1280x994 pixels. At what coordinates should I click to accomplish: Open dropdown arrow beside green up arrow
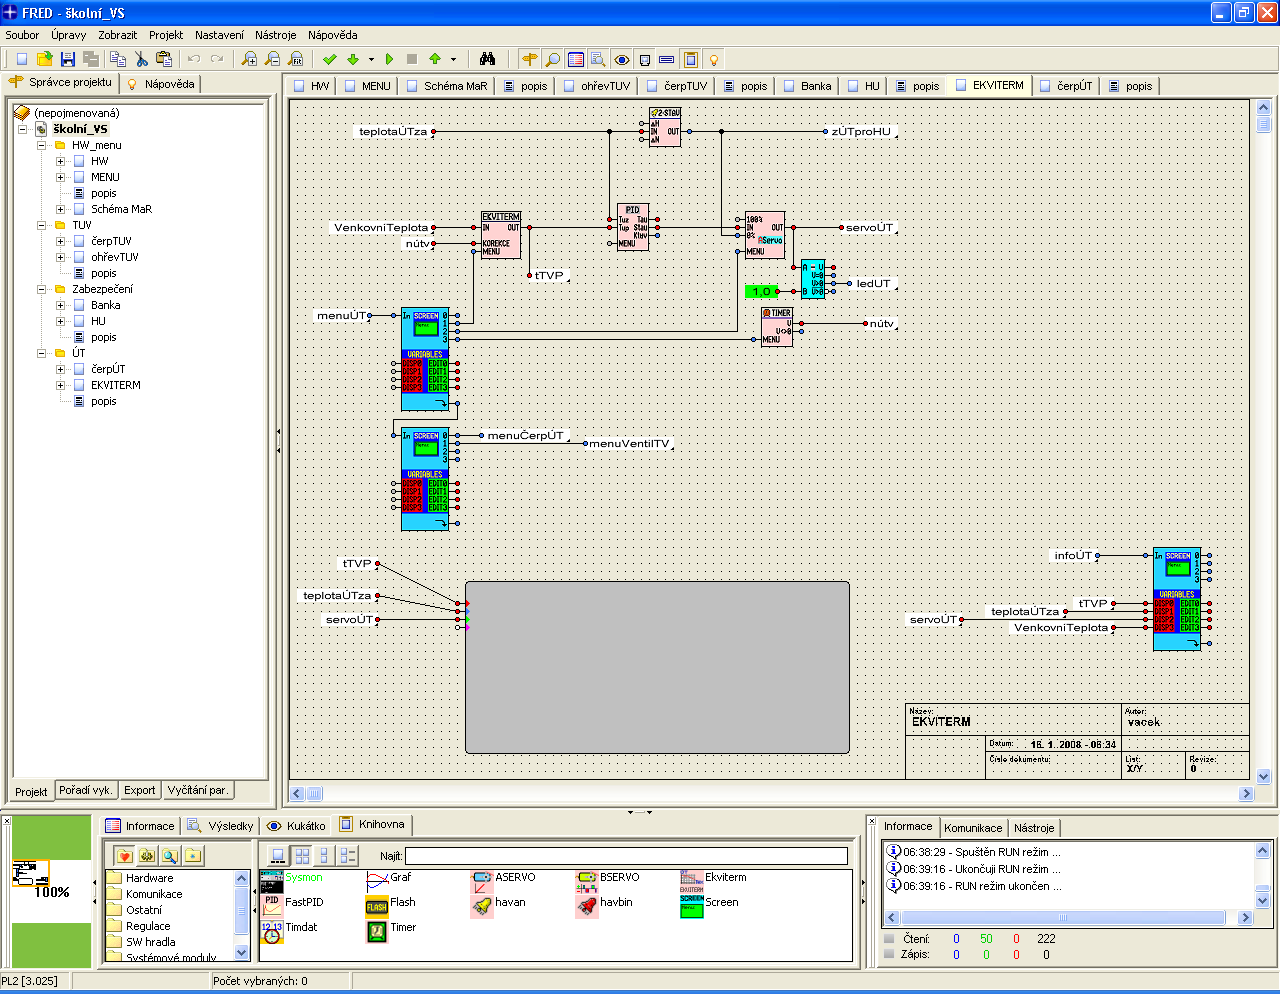point(453,60)
